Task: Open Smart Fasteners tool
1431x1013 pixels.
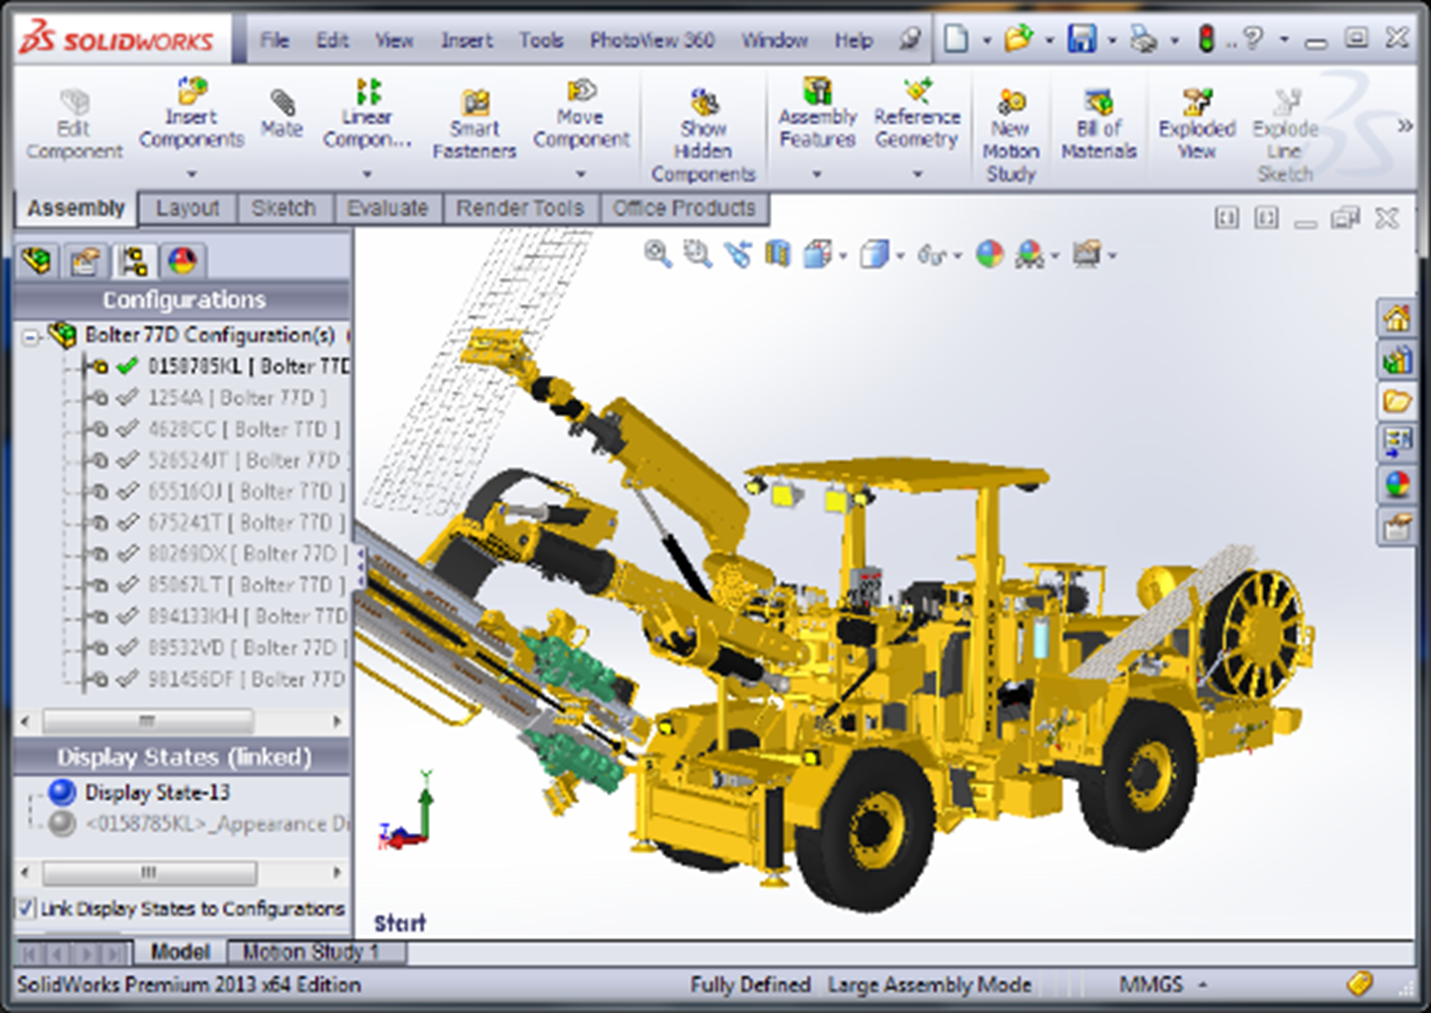Action: [x=474, y=125]
